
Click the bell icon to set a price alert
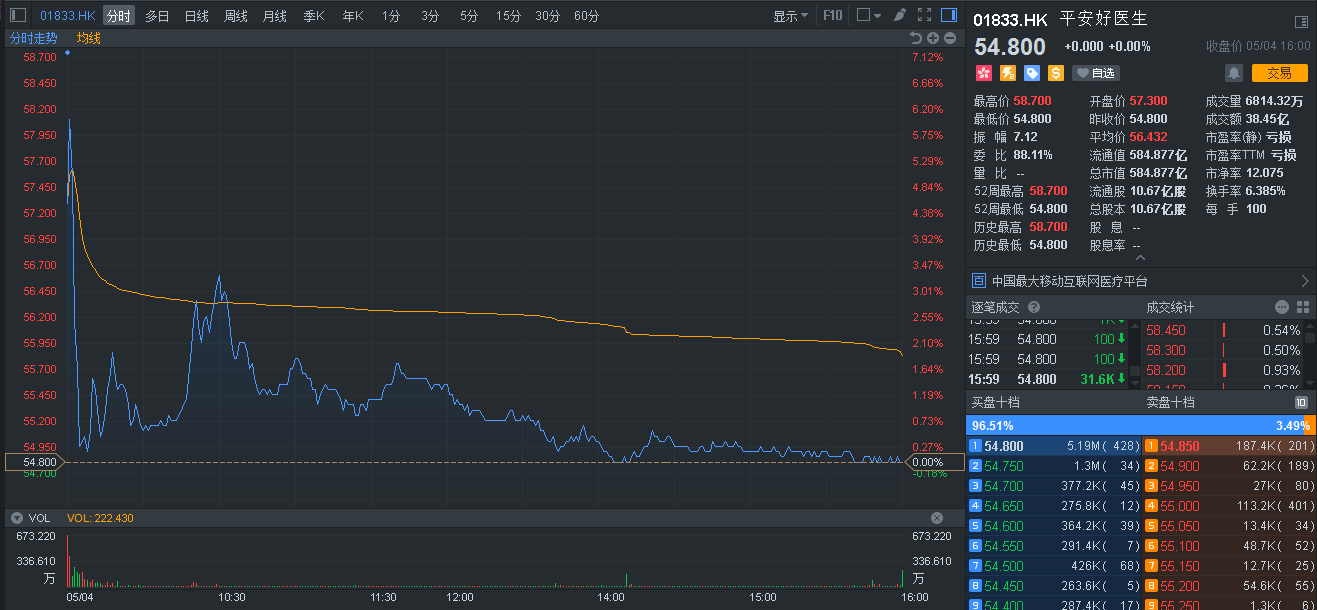[x=1234, y=72]
